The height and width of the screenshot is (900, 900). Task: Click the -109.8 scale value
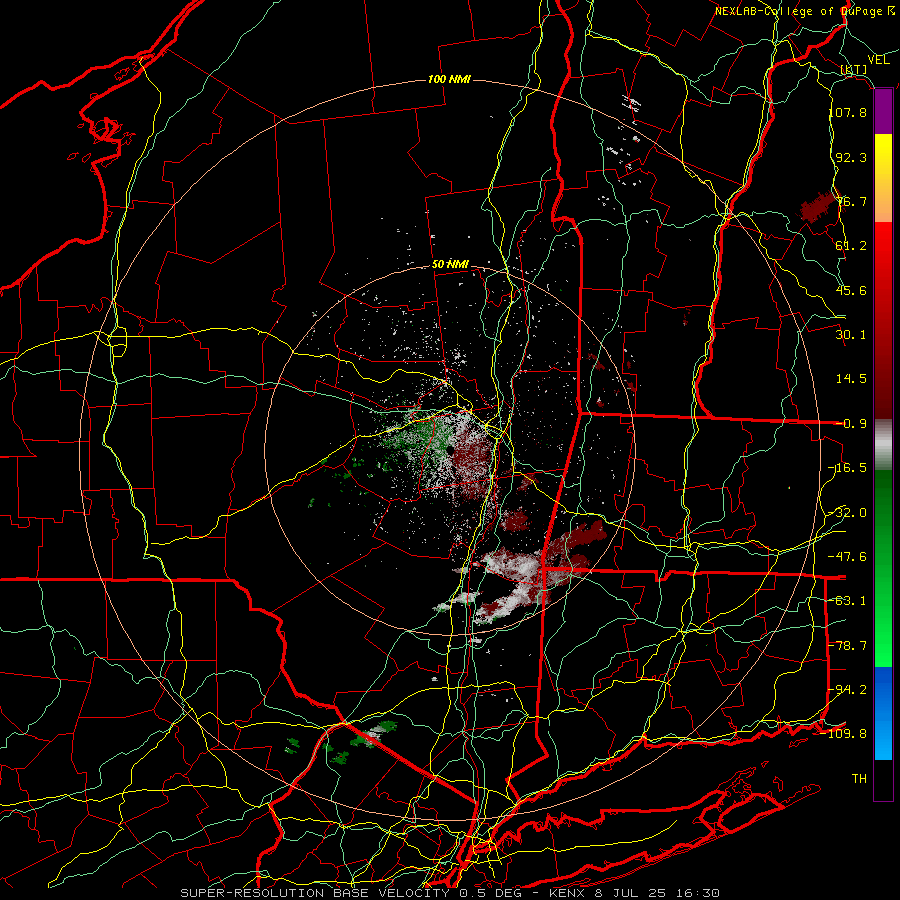click(x=844, y=734)
